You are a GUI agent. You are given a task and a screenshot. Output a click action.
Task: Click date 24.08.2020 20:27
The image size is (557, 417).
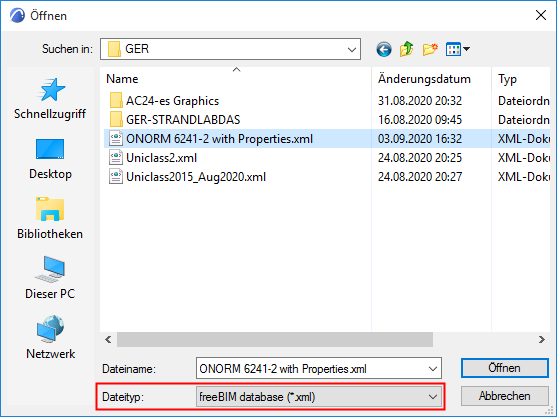(x=420, y=177)
